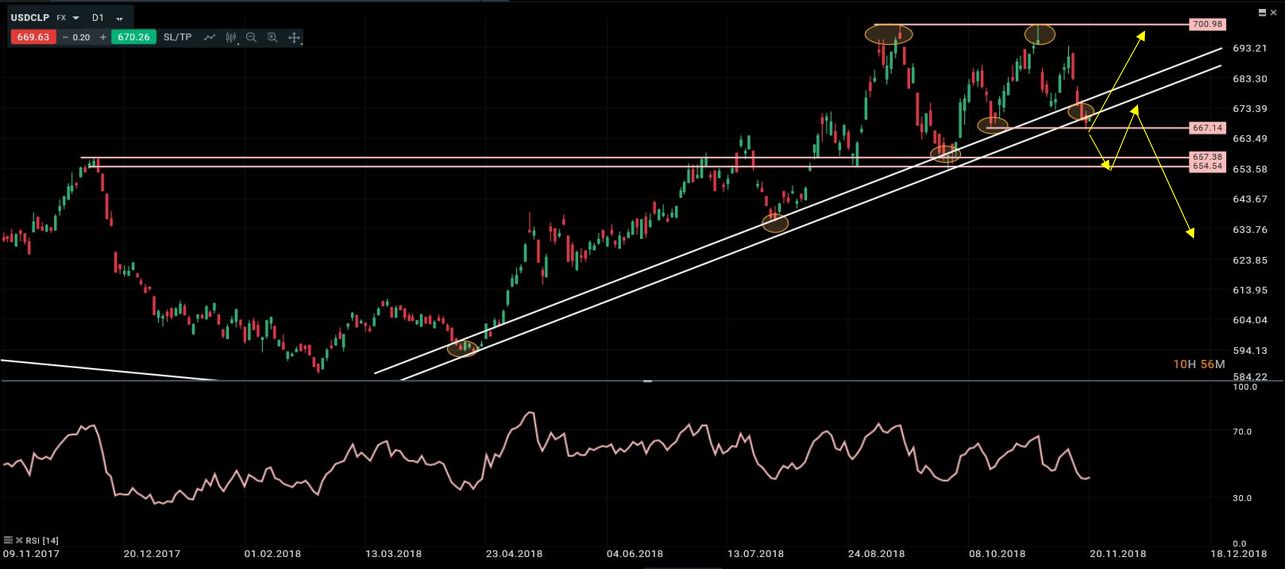Click the RSI 100.0 scale value
Screen dimensions: 1285x569
coord(1246,387)
